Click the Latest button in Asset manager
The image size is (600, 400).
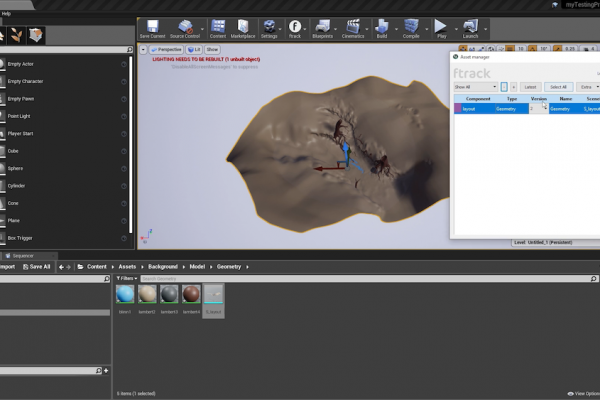click(x=530, y=87)
